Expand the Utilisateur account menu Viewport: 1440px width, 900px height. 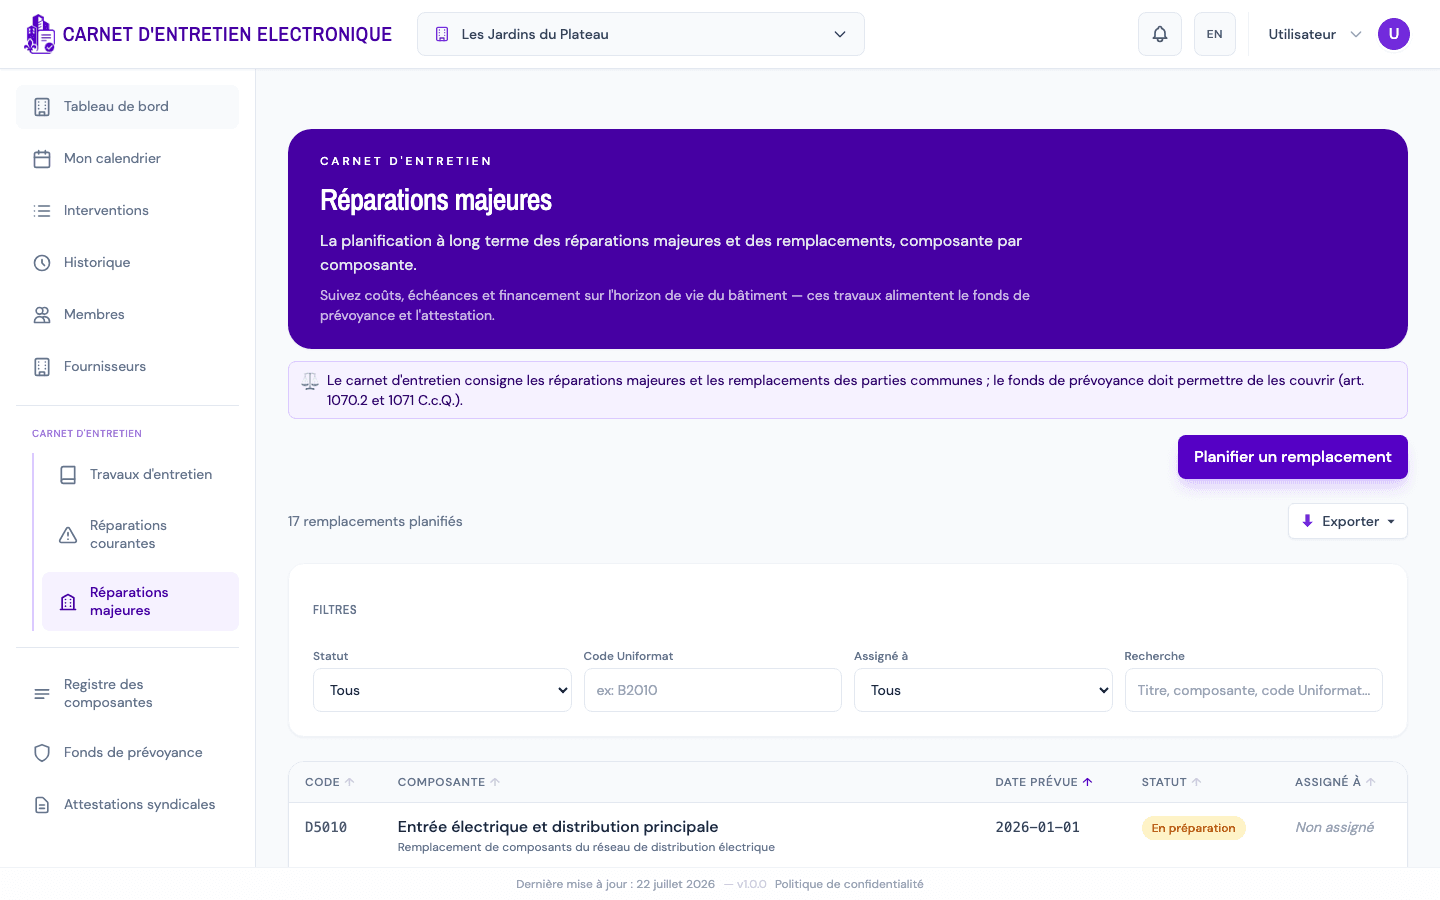pyautogui.click(x=1314, y=34)
